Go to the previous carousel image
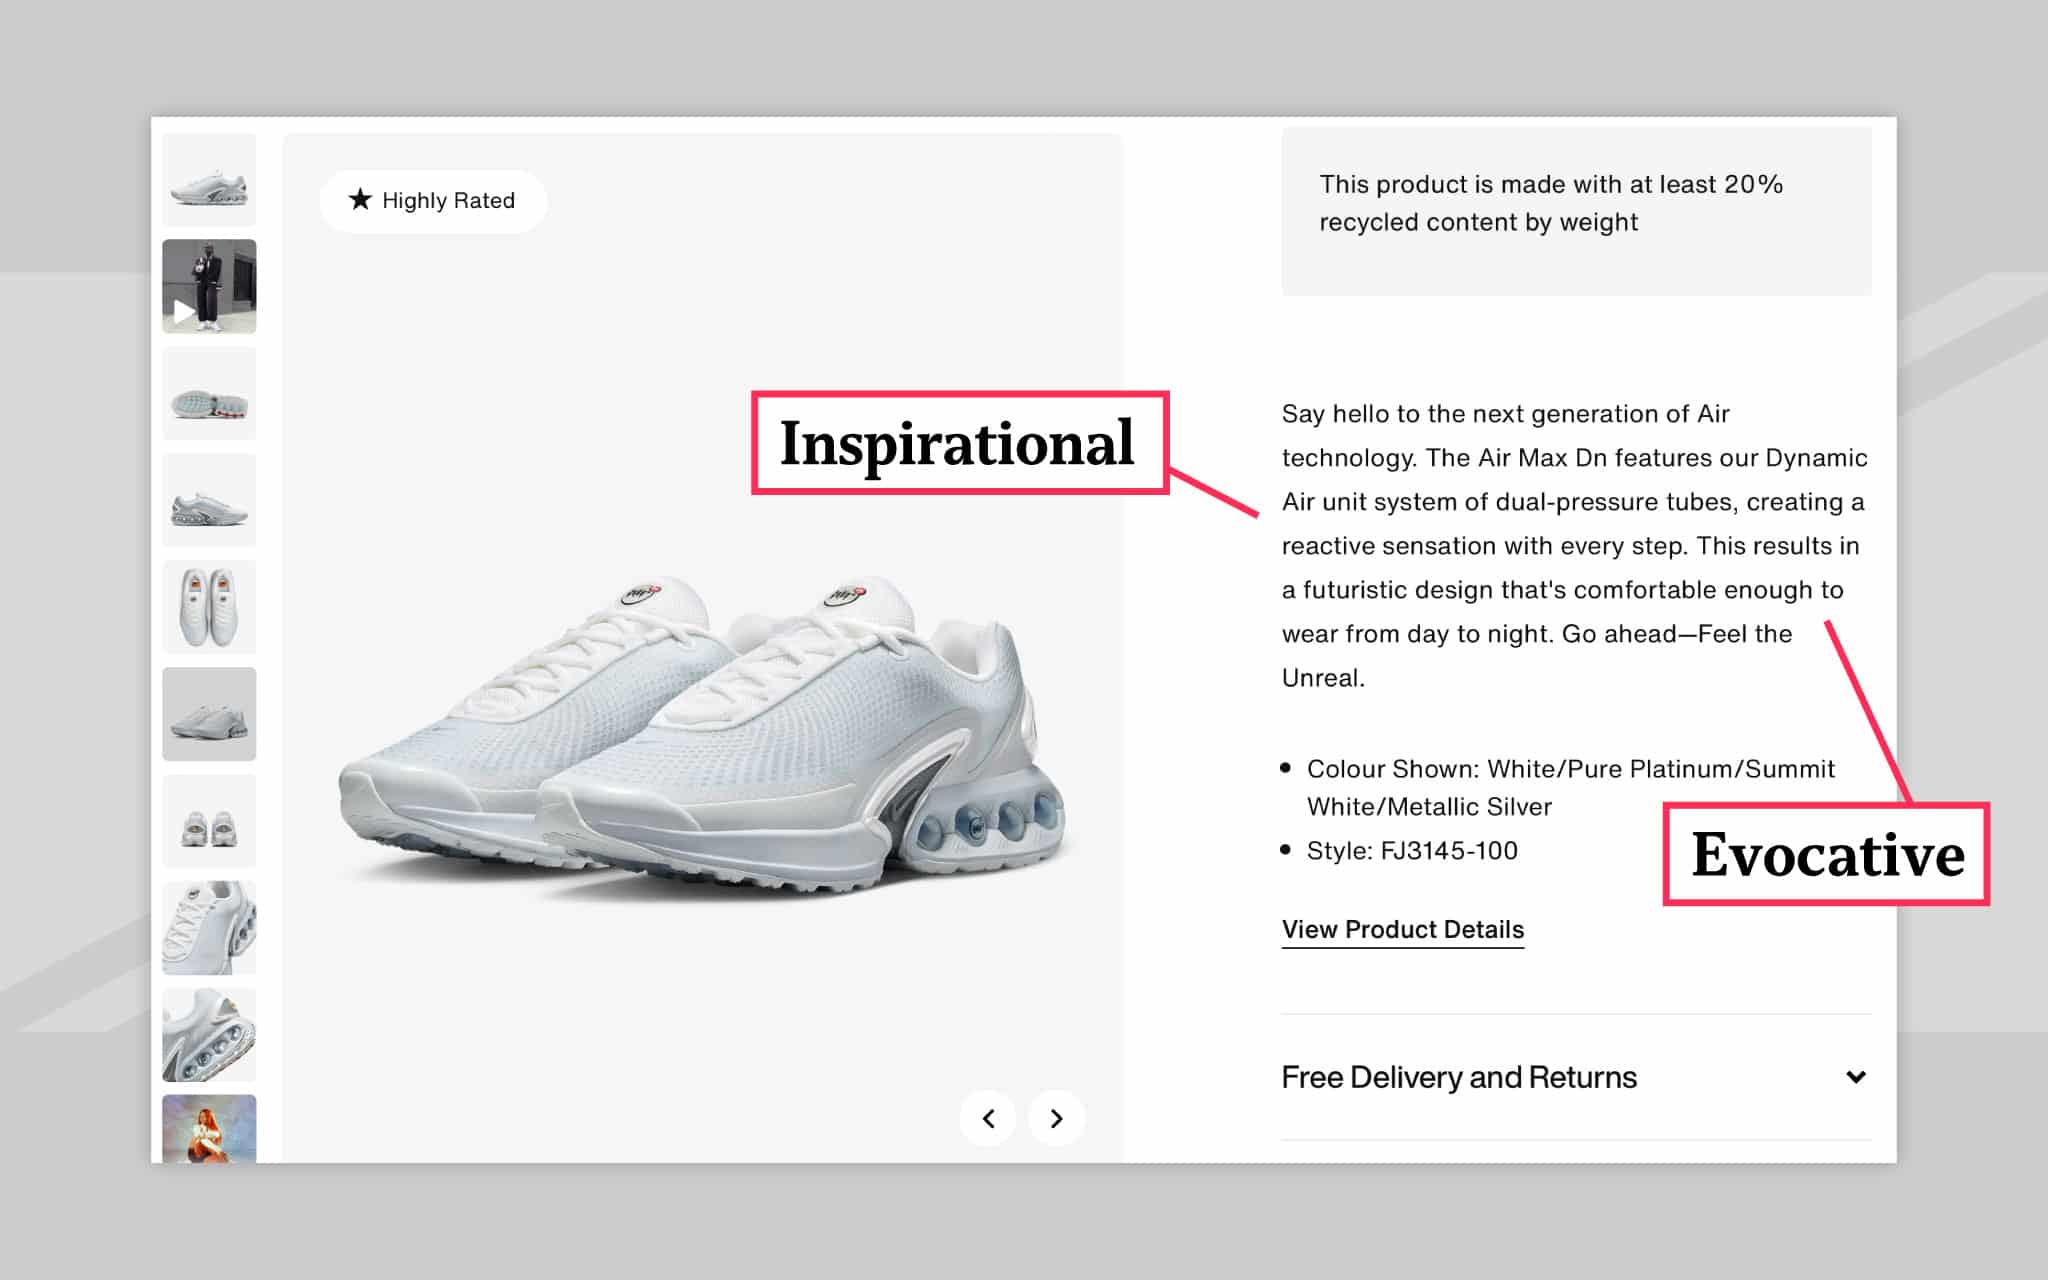Screen dimensions: 2048x1280 pyautogui.click(x=988, y=1118)
